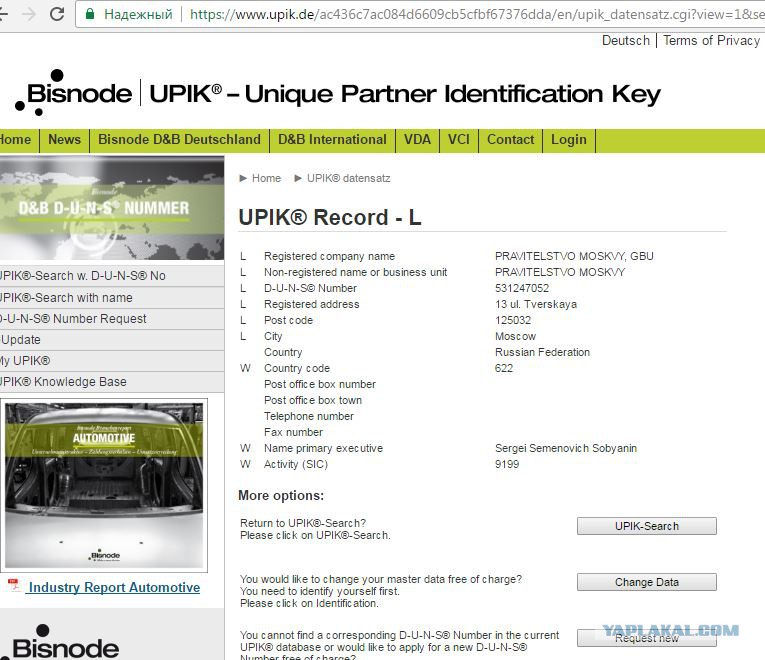Open UPIK-Search w. D-U-N-S No
The width and height of the screenshot is (765, 660).
pyautogui.click(x=112, y=276)
